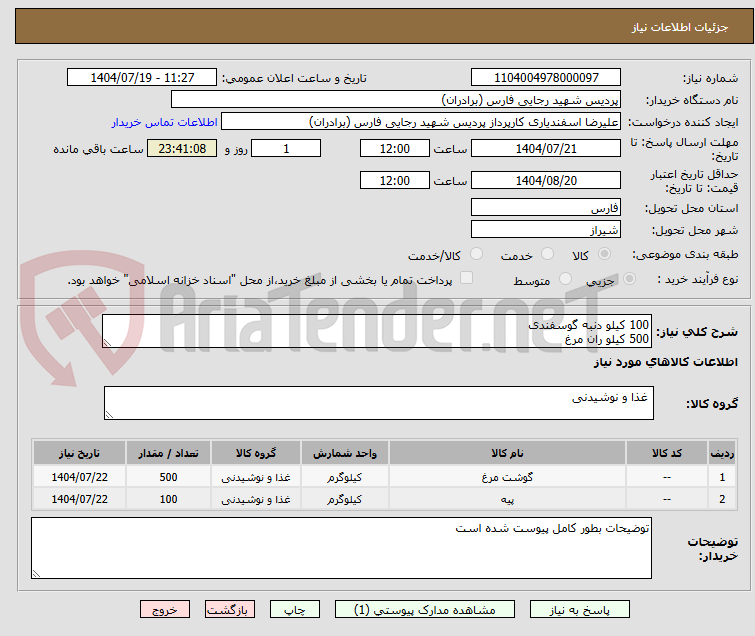Click the request creator name field
This screenshot has height=636, width=755.
[x=421, y=122]
